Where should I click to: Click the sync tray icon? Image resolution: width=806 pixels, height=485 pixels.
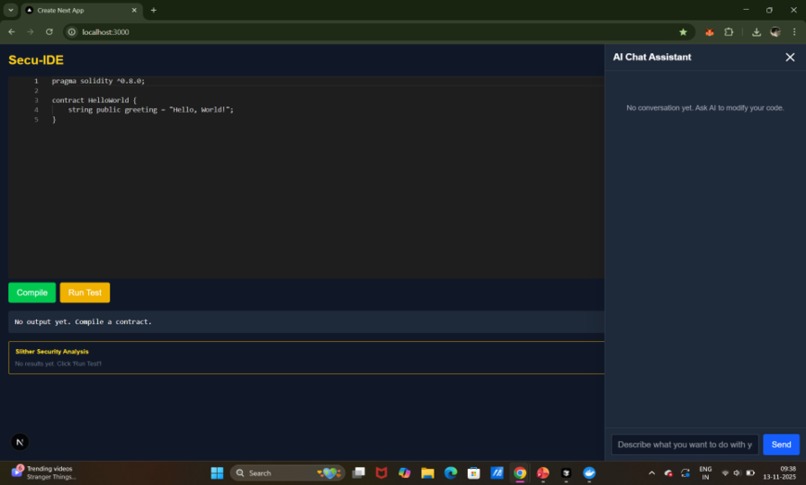point(685,473)
